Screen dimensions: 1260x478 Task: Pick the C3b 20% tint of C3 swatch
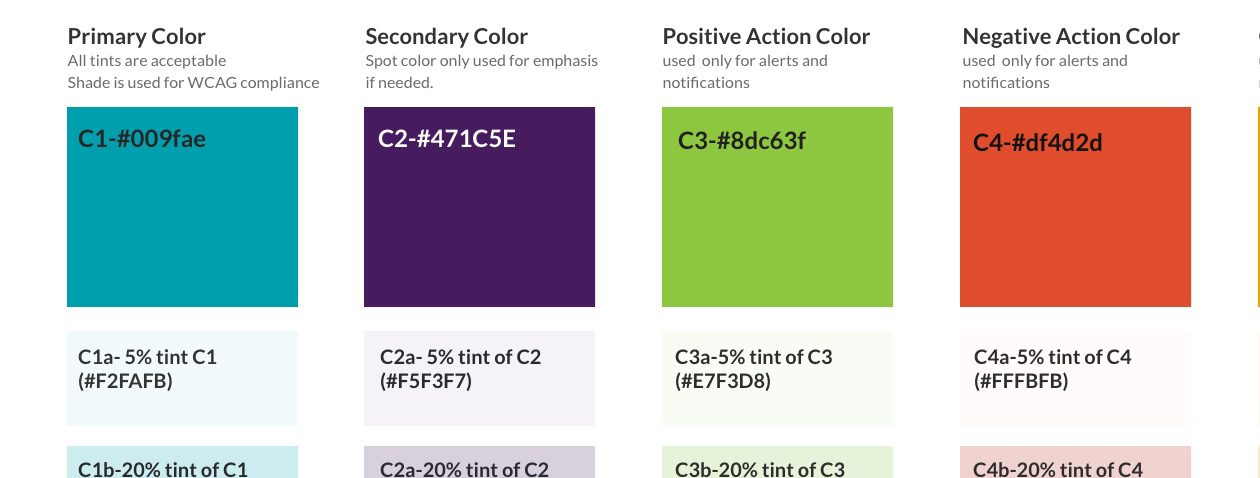pos(777,463)
